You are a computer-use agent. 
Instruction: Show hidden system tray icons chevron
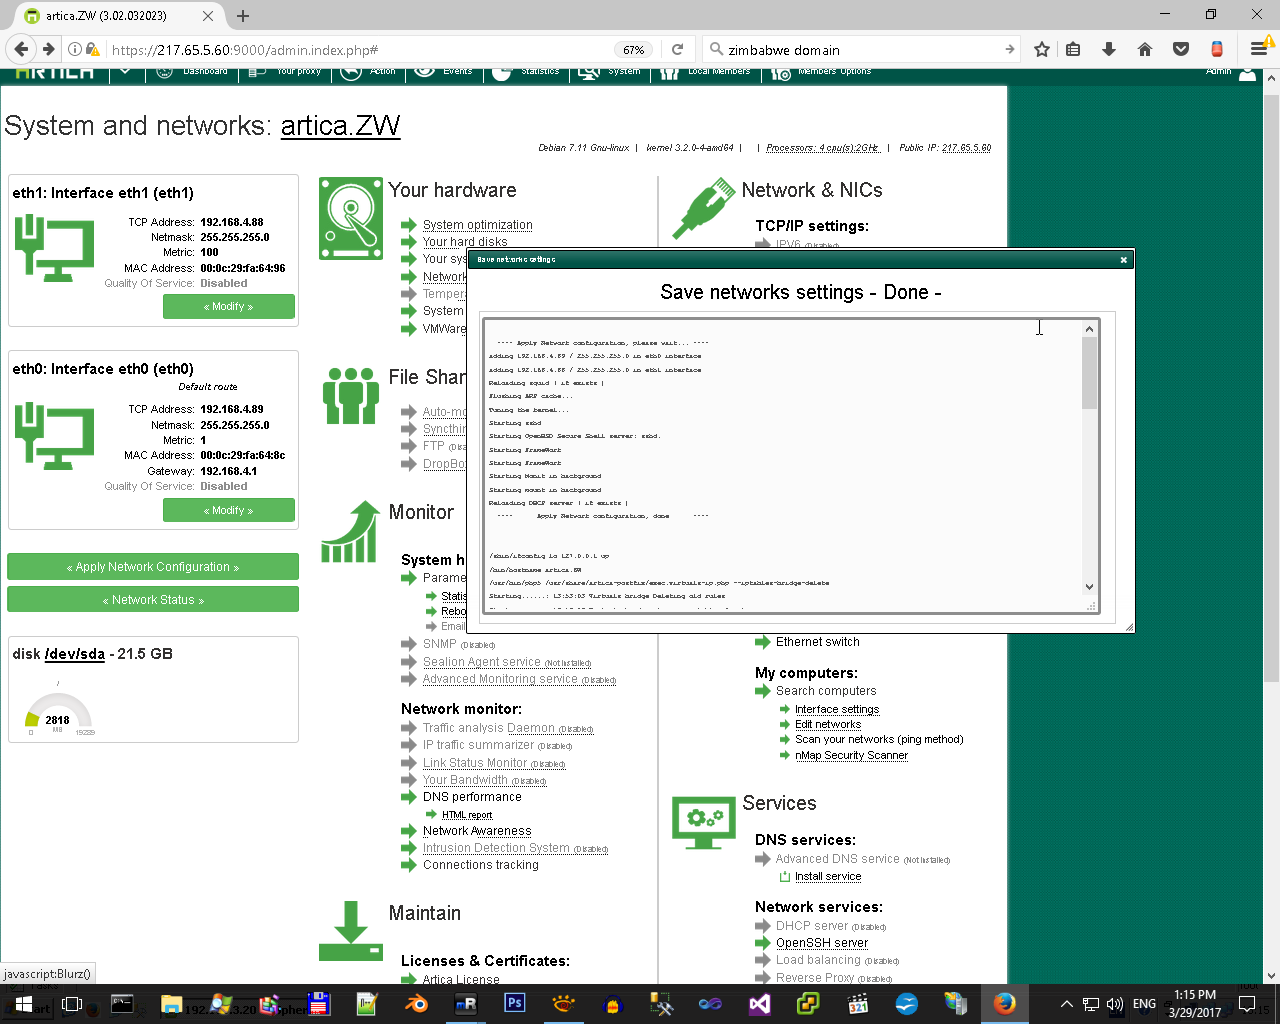tap(1066, 1004)
